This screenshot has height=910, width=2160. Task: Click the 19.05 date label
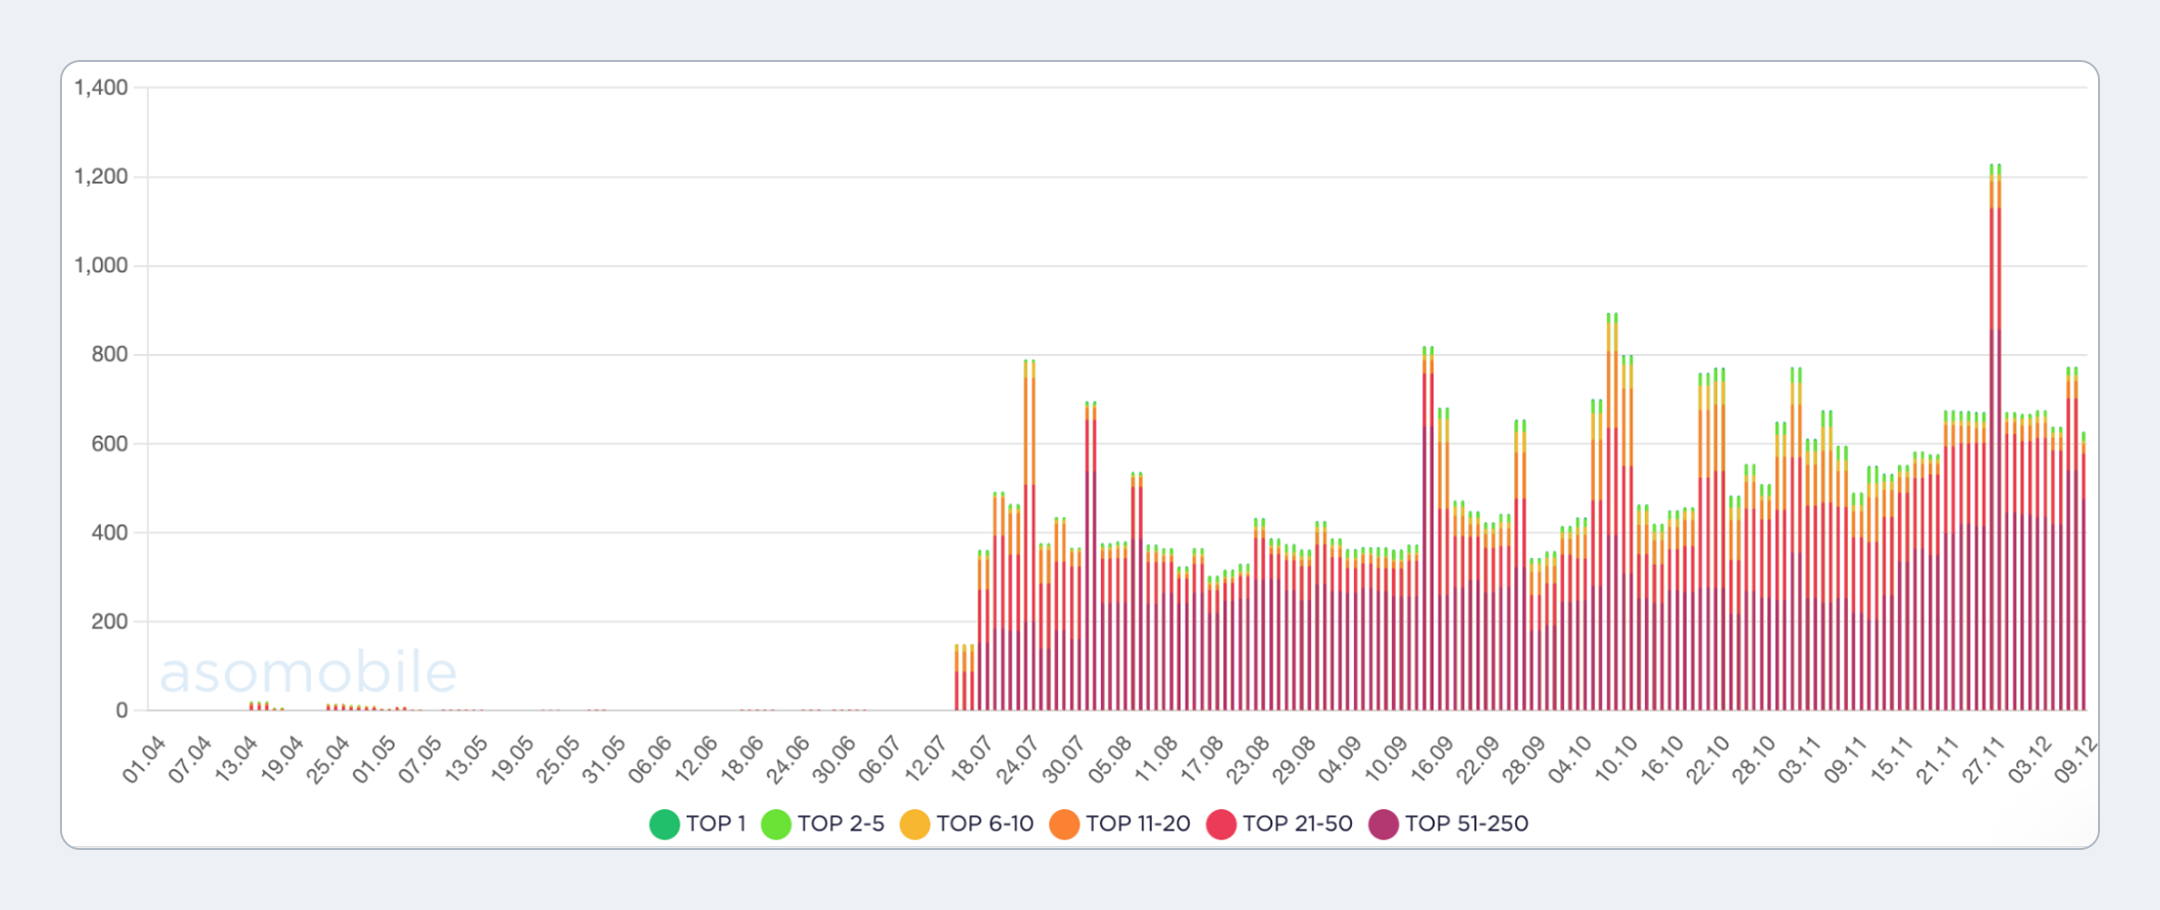pos(512,760)
